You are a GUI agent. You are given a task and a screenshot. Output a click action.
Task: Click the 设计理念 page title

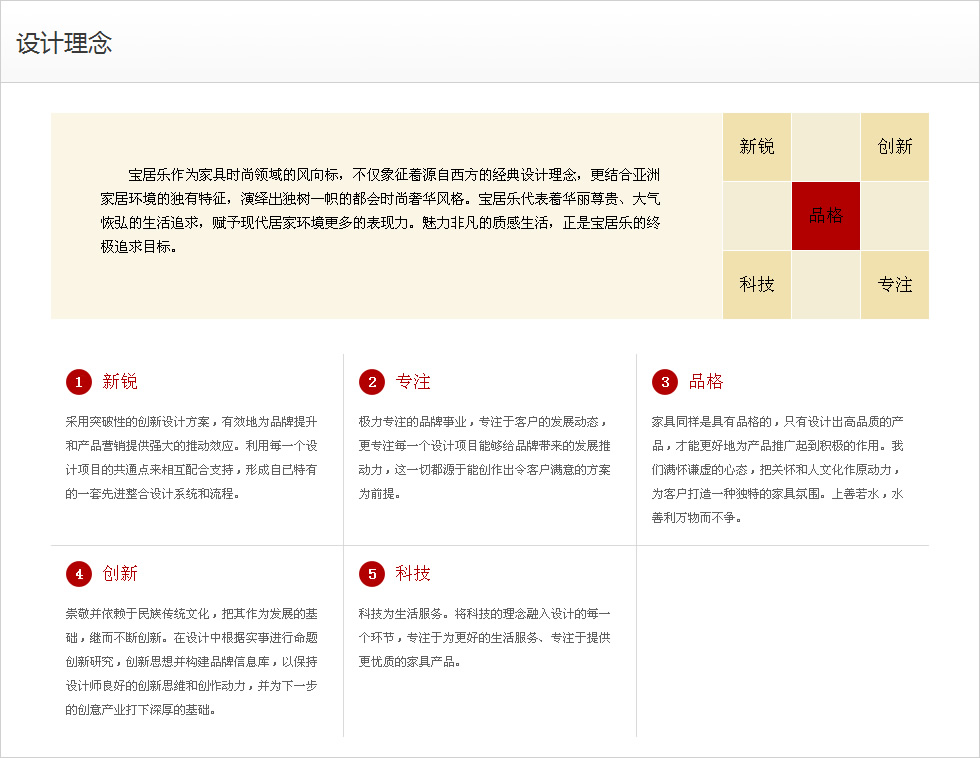coord(64,43)
